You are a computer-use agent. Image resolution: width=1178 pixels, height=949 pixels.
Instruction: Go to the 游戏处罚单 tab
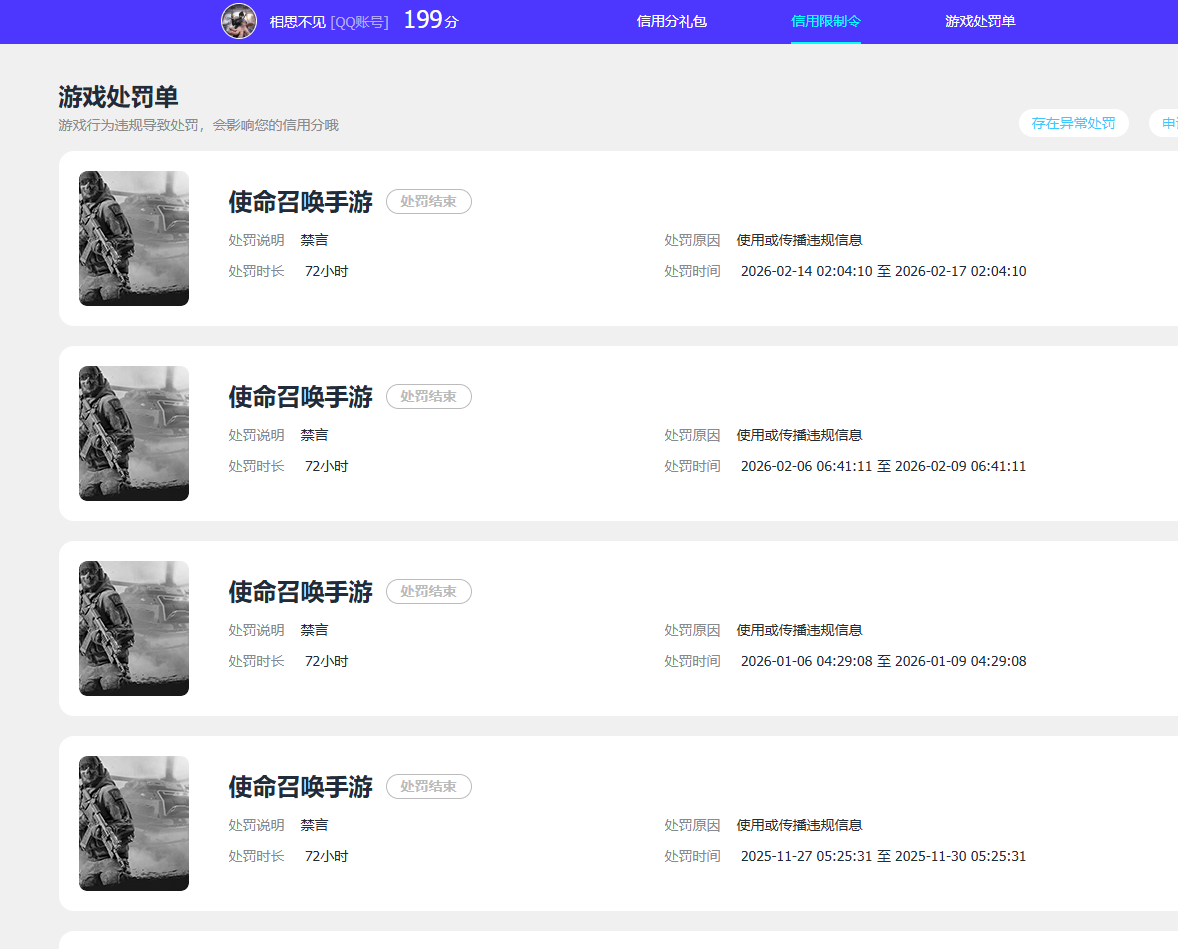(x=980, y=21)
